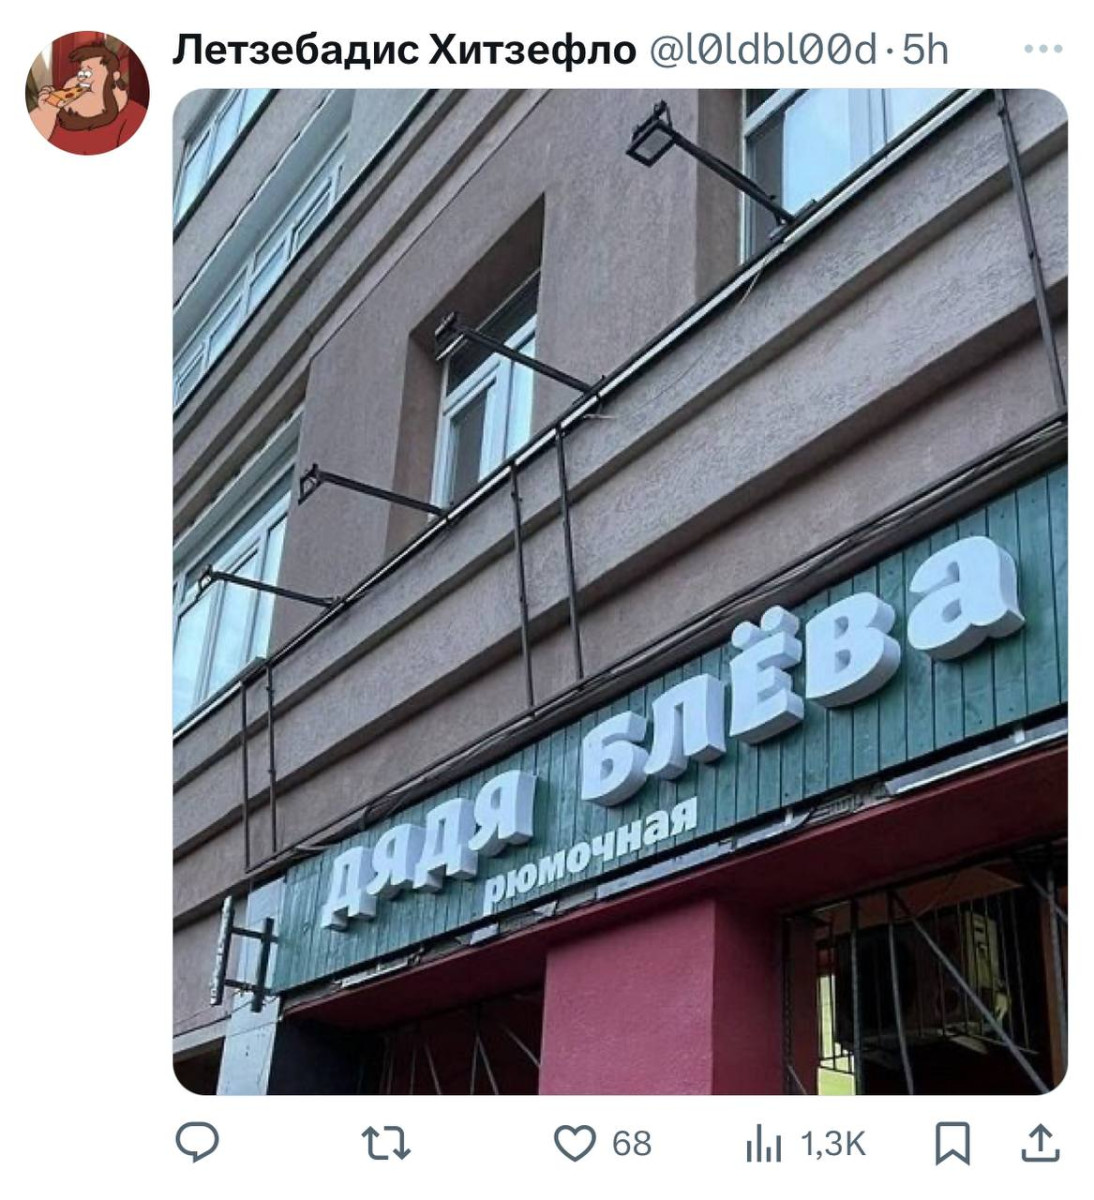The height and width of the screenshot is (1200, 1094).
Task: Open the profile avatar eating pizza
Action: 87,93
